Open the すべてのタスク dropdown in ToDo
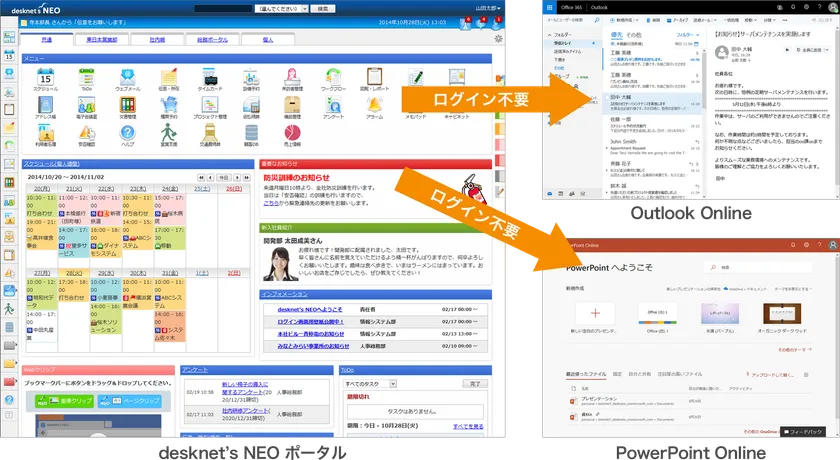Screen dimensions: 840x460 click(370, 383)
